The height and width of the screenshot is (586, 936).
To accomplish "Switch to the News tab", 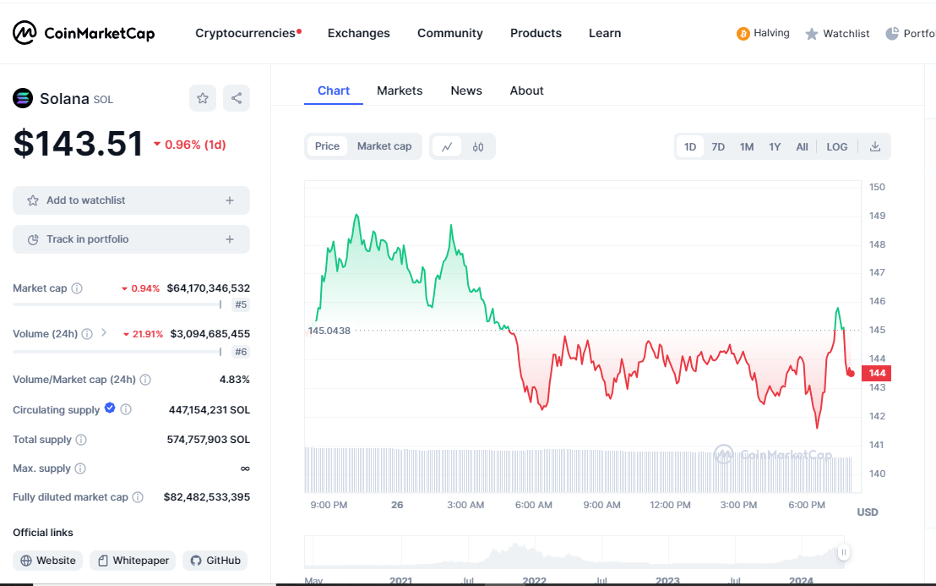I will tap(466, 91).
